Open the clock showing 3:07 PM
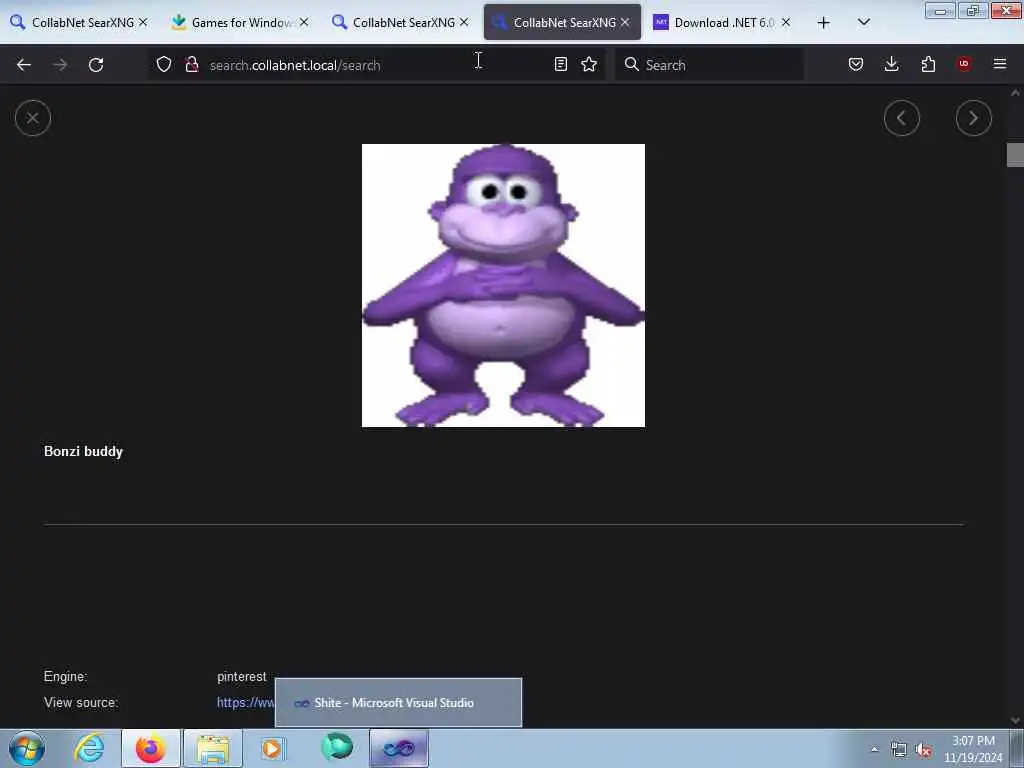 coord(973,749)
